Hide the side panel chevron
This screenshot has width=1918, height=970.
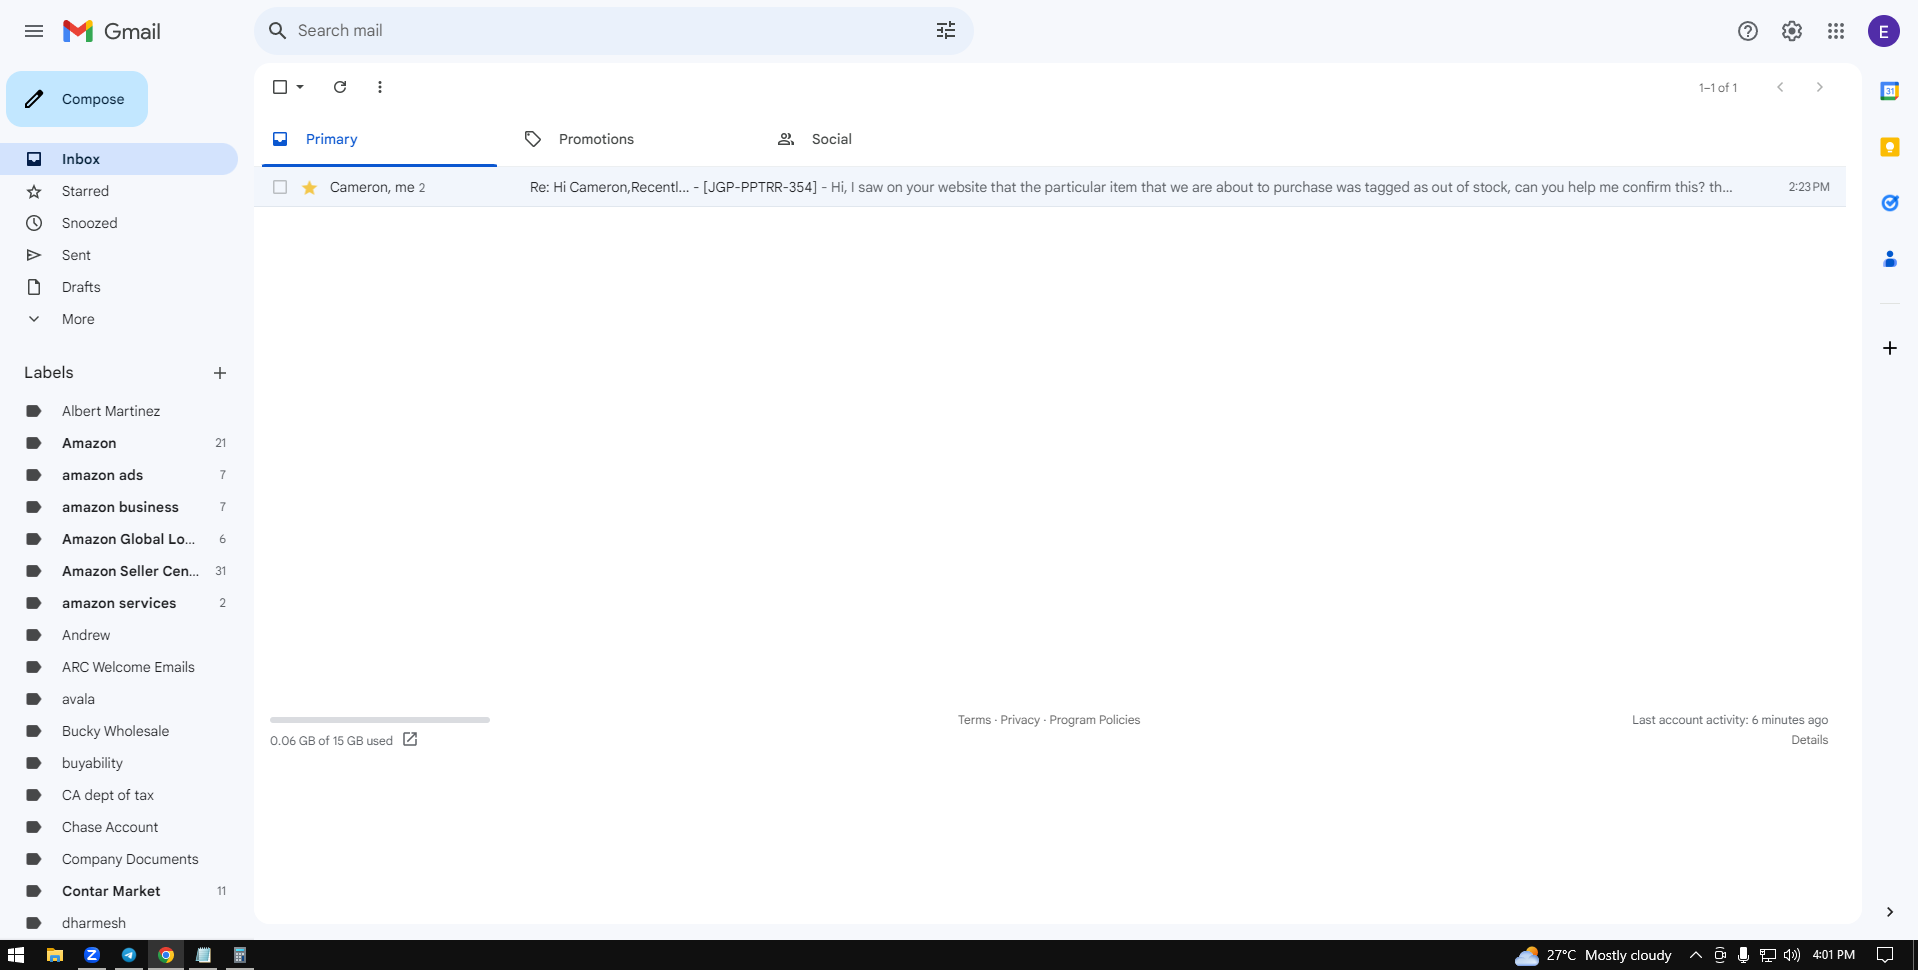[x=1890, y=912]
